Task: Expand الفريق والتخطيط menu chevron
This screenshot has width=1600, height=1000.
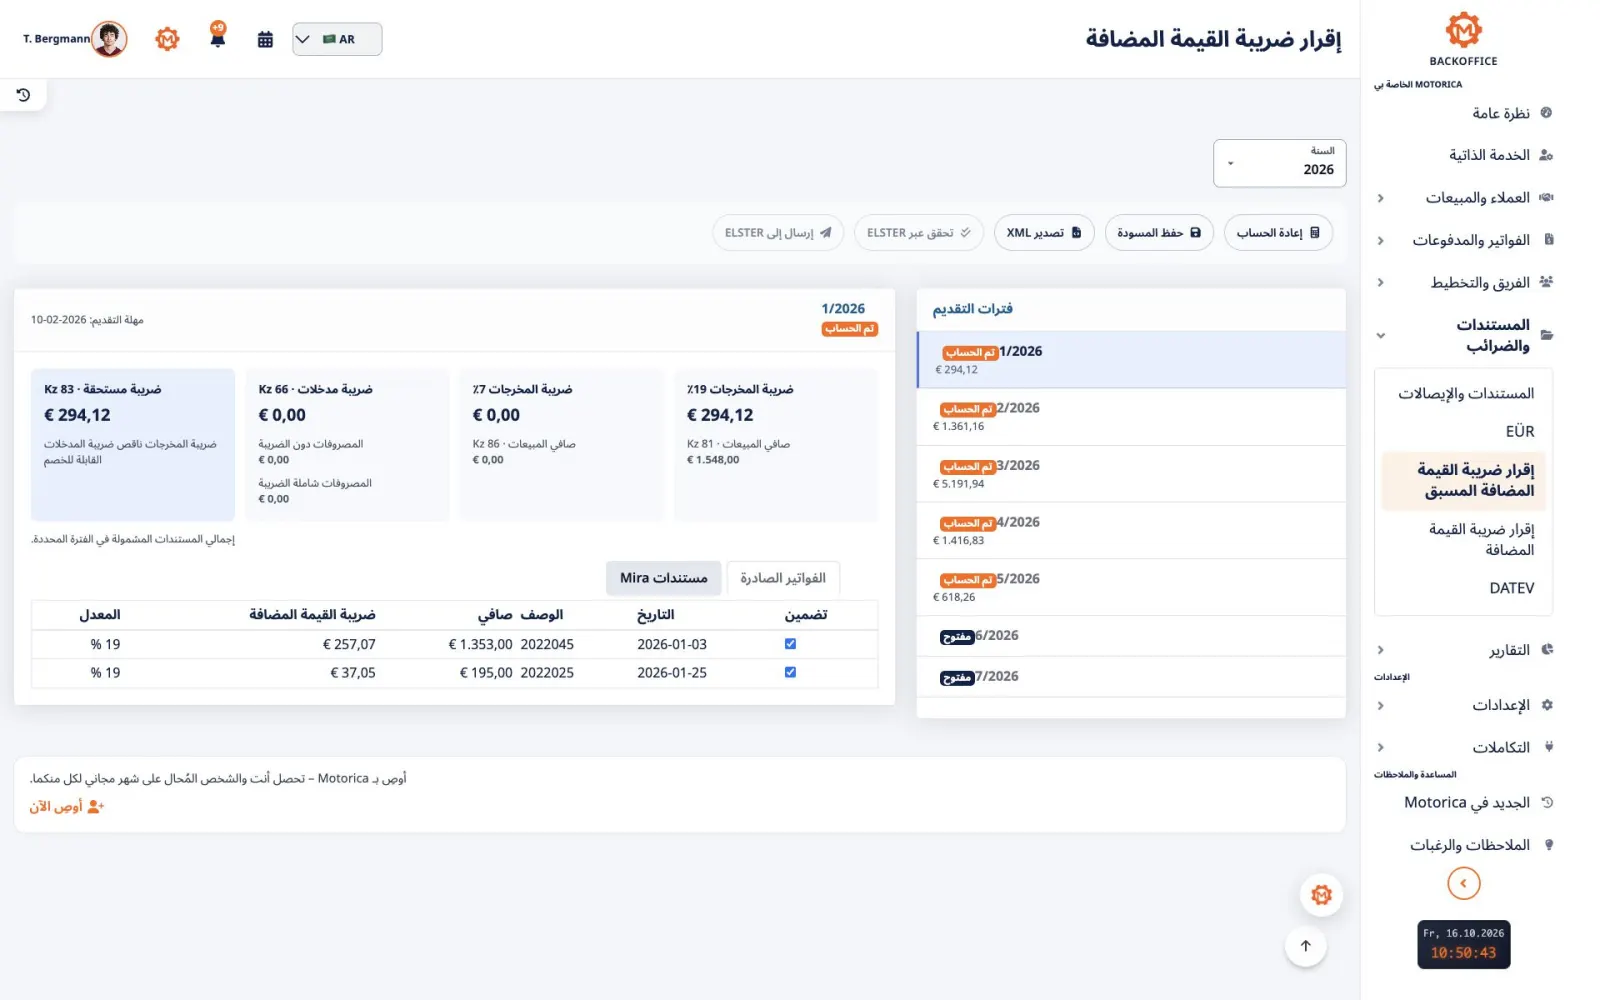Action: (x=1380, y=283)
